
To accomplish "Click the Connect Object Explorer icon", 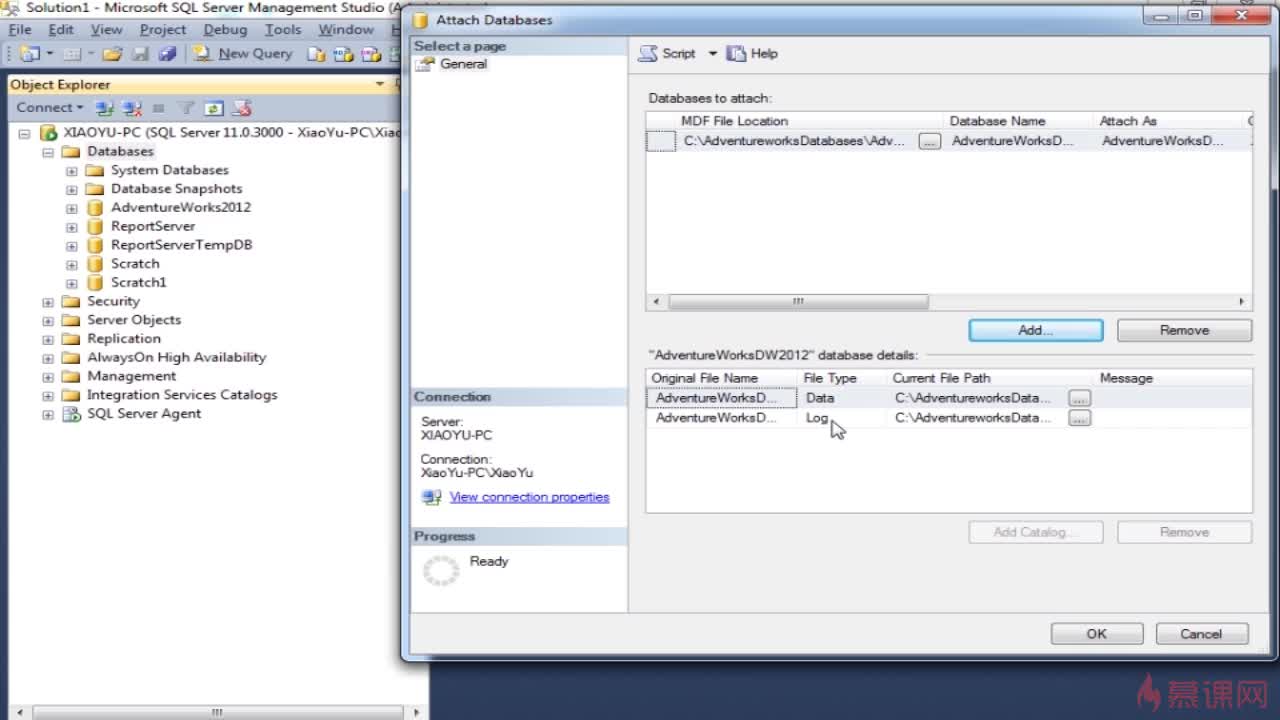I will coord(104,108).
